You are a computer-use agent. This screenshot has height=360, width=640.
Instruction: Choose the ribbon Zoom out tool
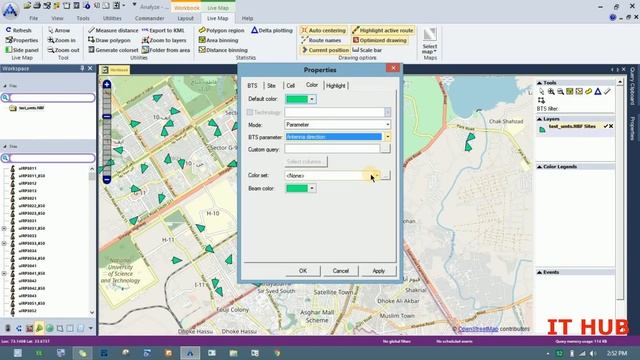pos(63,50)
